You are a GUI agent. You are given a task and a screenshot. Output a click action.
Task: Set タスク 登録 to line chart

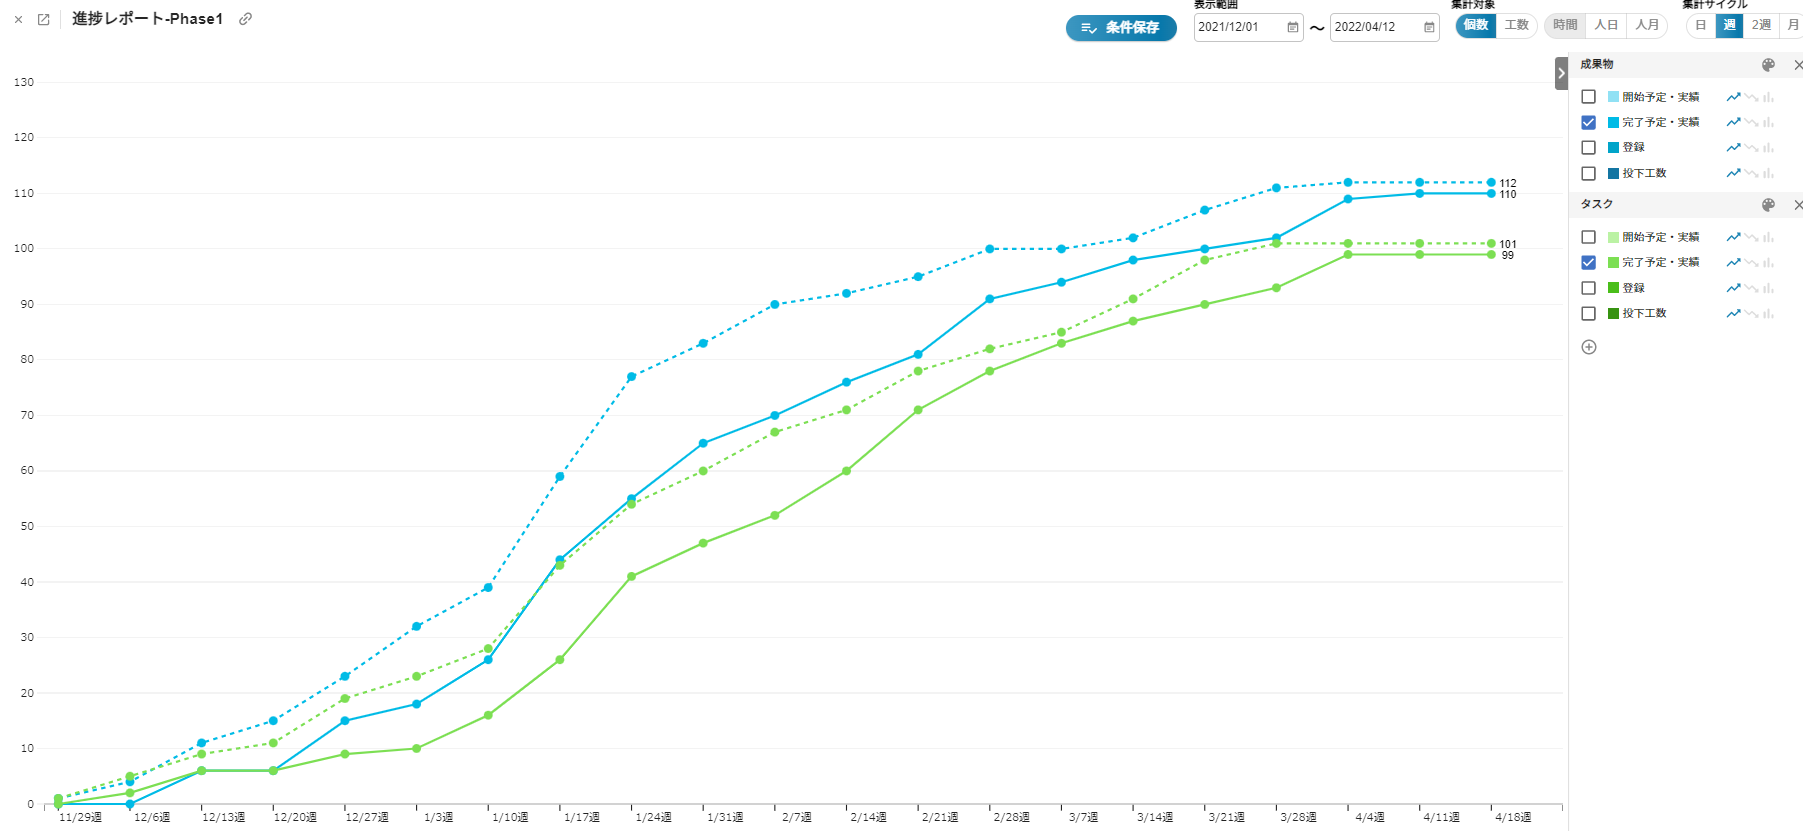pyautogui.click(x=1733, y=288)
